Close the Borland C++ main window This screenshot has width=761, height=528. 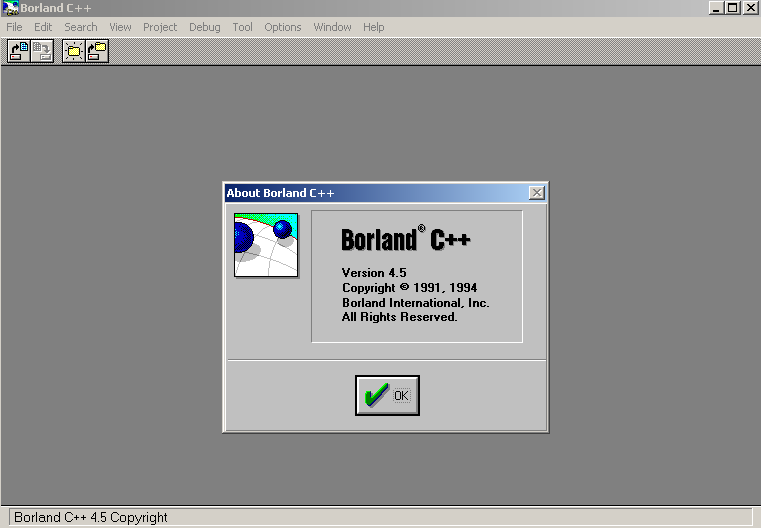750,8
